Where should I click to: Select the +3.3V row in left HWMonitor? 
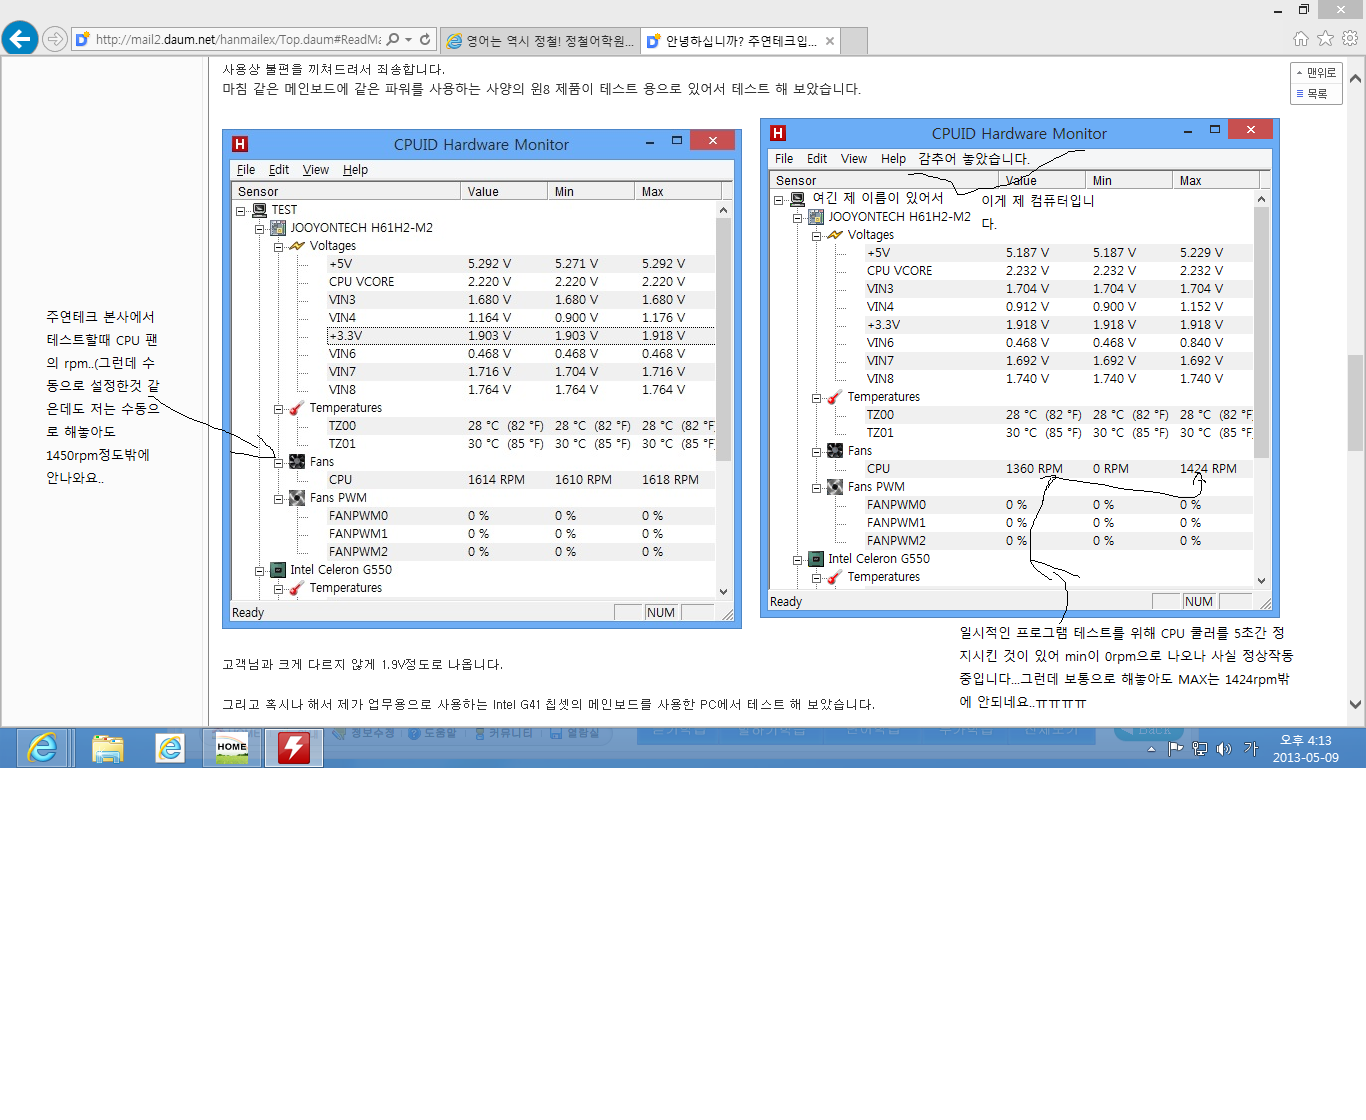[x=521, y=336]
